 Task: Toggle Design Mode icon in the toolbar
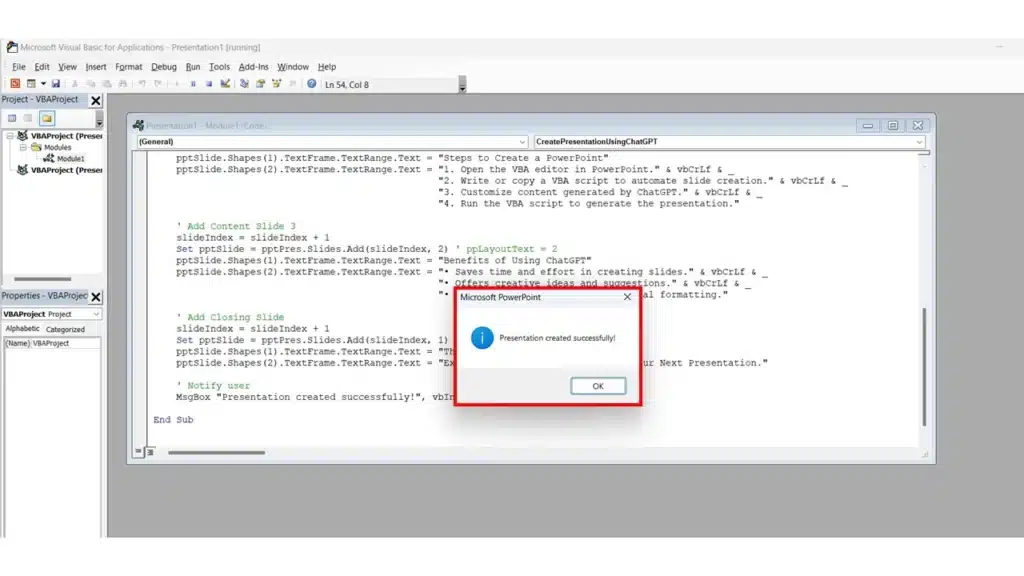point(225,84)
